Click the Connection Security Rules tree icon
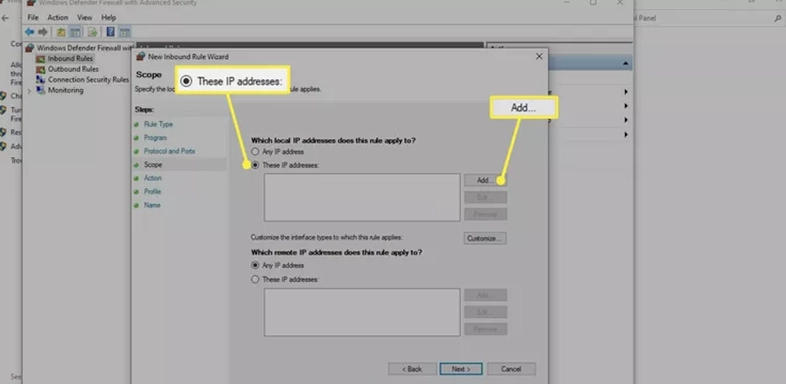The width and height of the screenshot is (786, 384). [41, 80]
